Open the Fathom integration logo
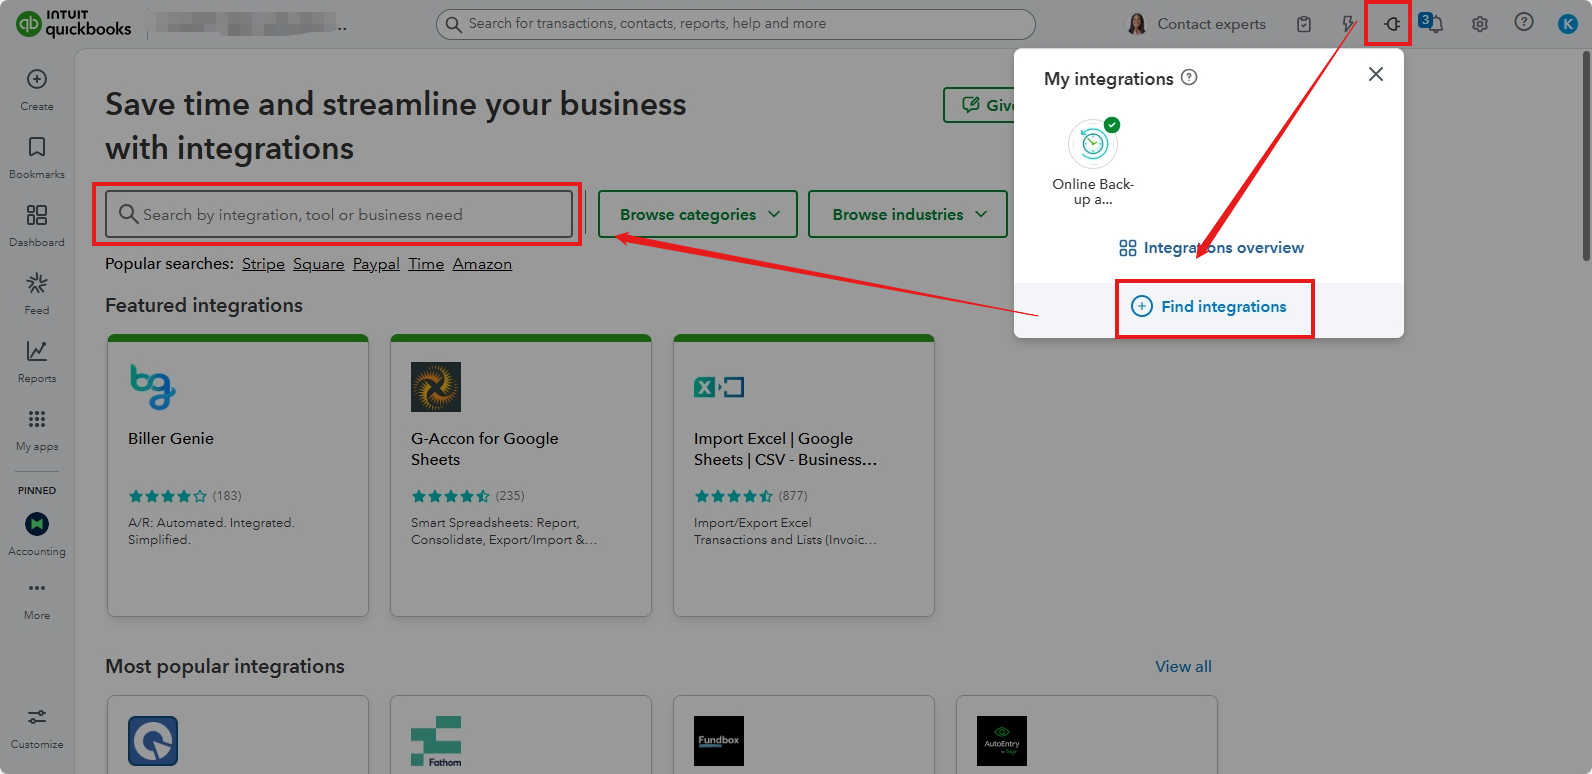 coord(436,741)
